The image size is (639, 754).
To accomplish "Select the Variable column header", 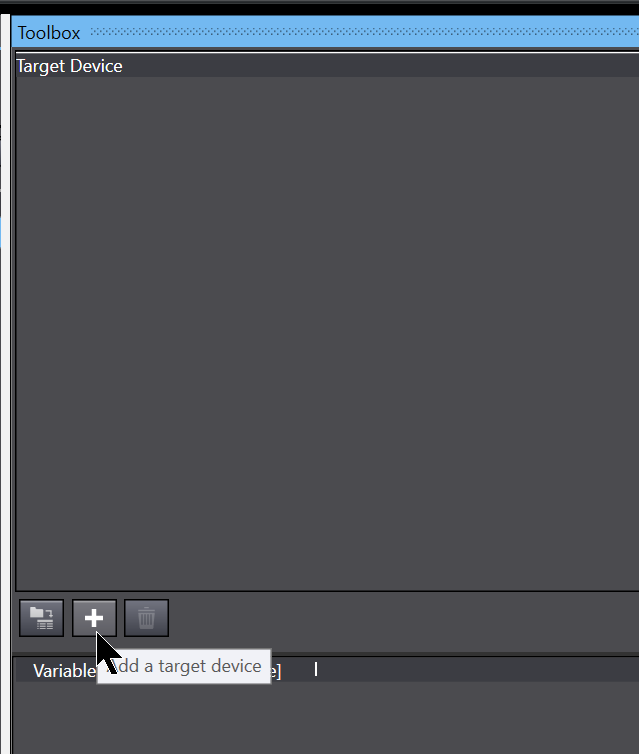I will (x=64, y=671).
